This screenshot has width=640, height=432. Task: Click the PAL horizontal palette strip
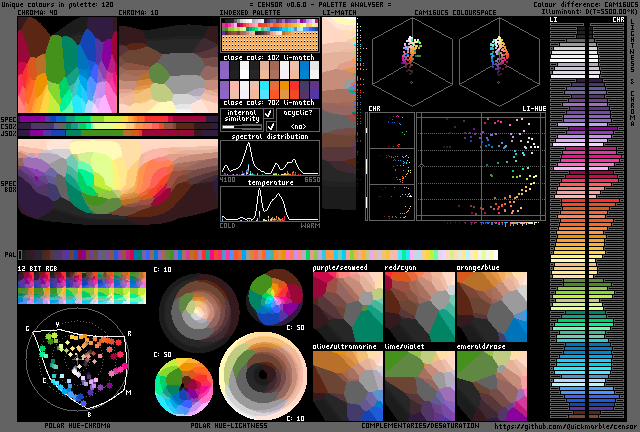click(x=258, y=255)
